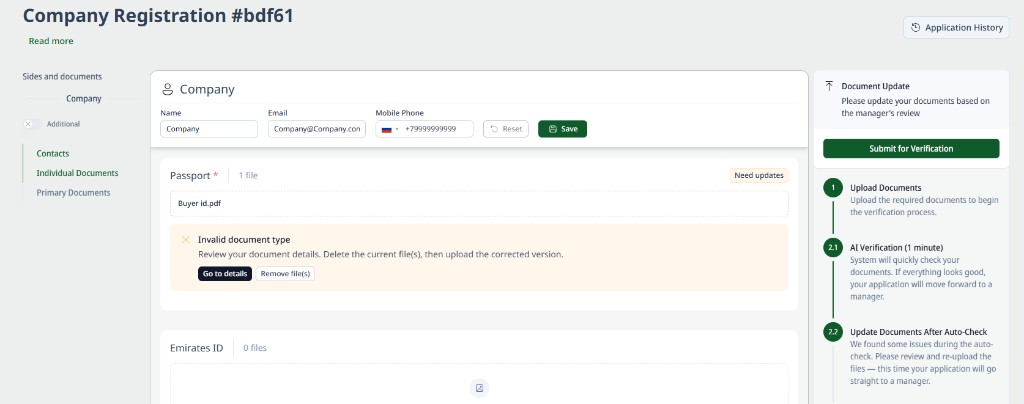Edit the Email input field

pyautogui.click(x=317, y=129)
